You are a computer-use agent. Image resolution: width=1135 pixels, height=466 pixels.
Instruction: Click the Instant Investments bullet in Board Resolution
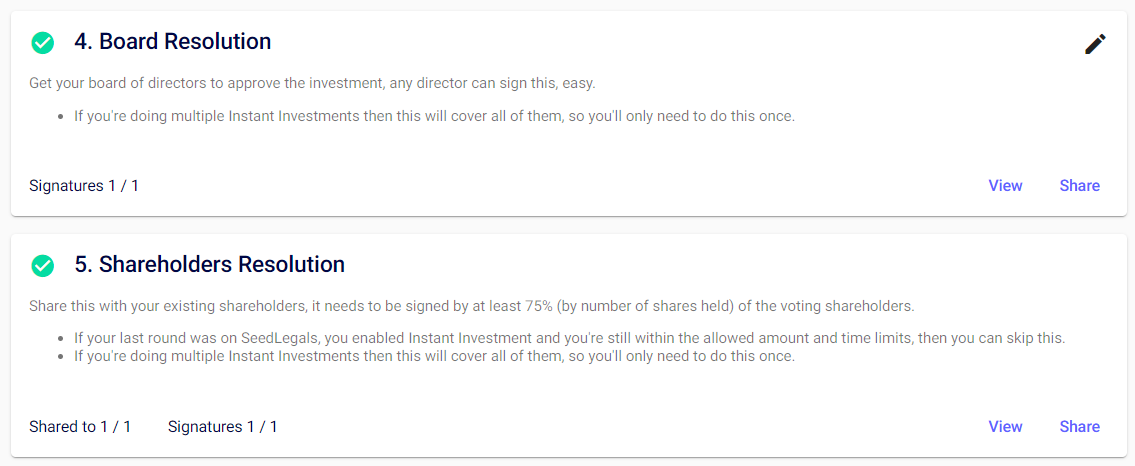tap(434, 116)
